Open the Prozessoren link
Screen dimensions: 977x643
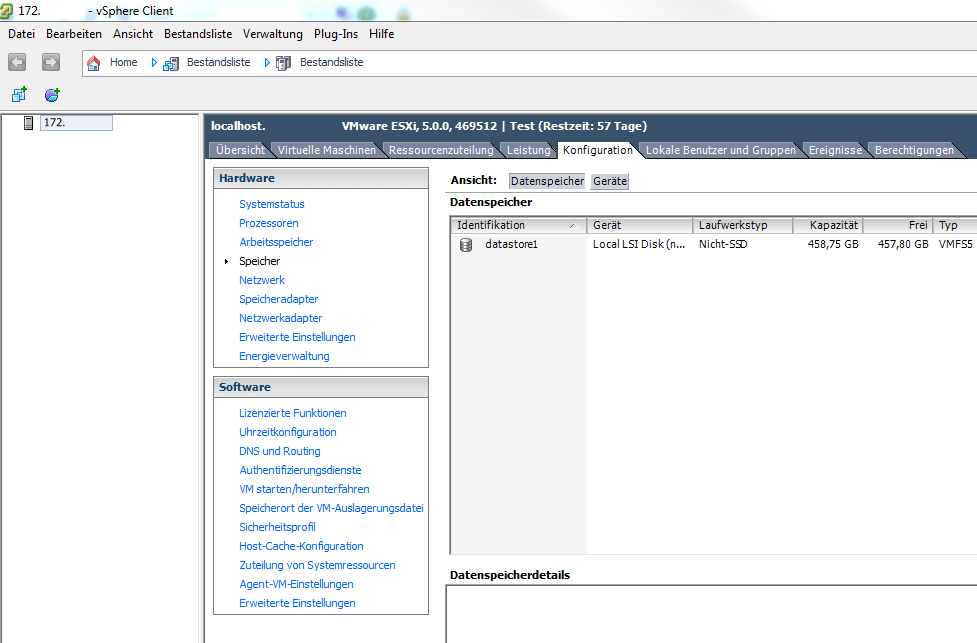tap(269, 223)
